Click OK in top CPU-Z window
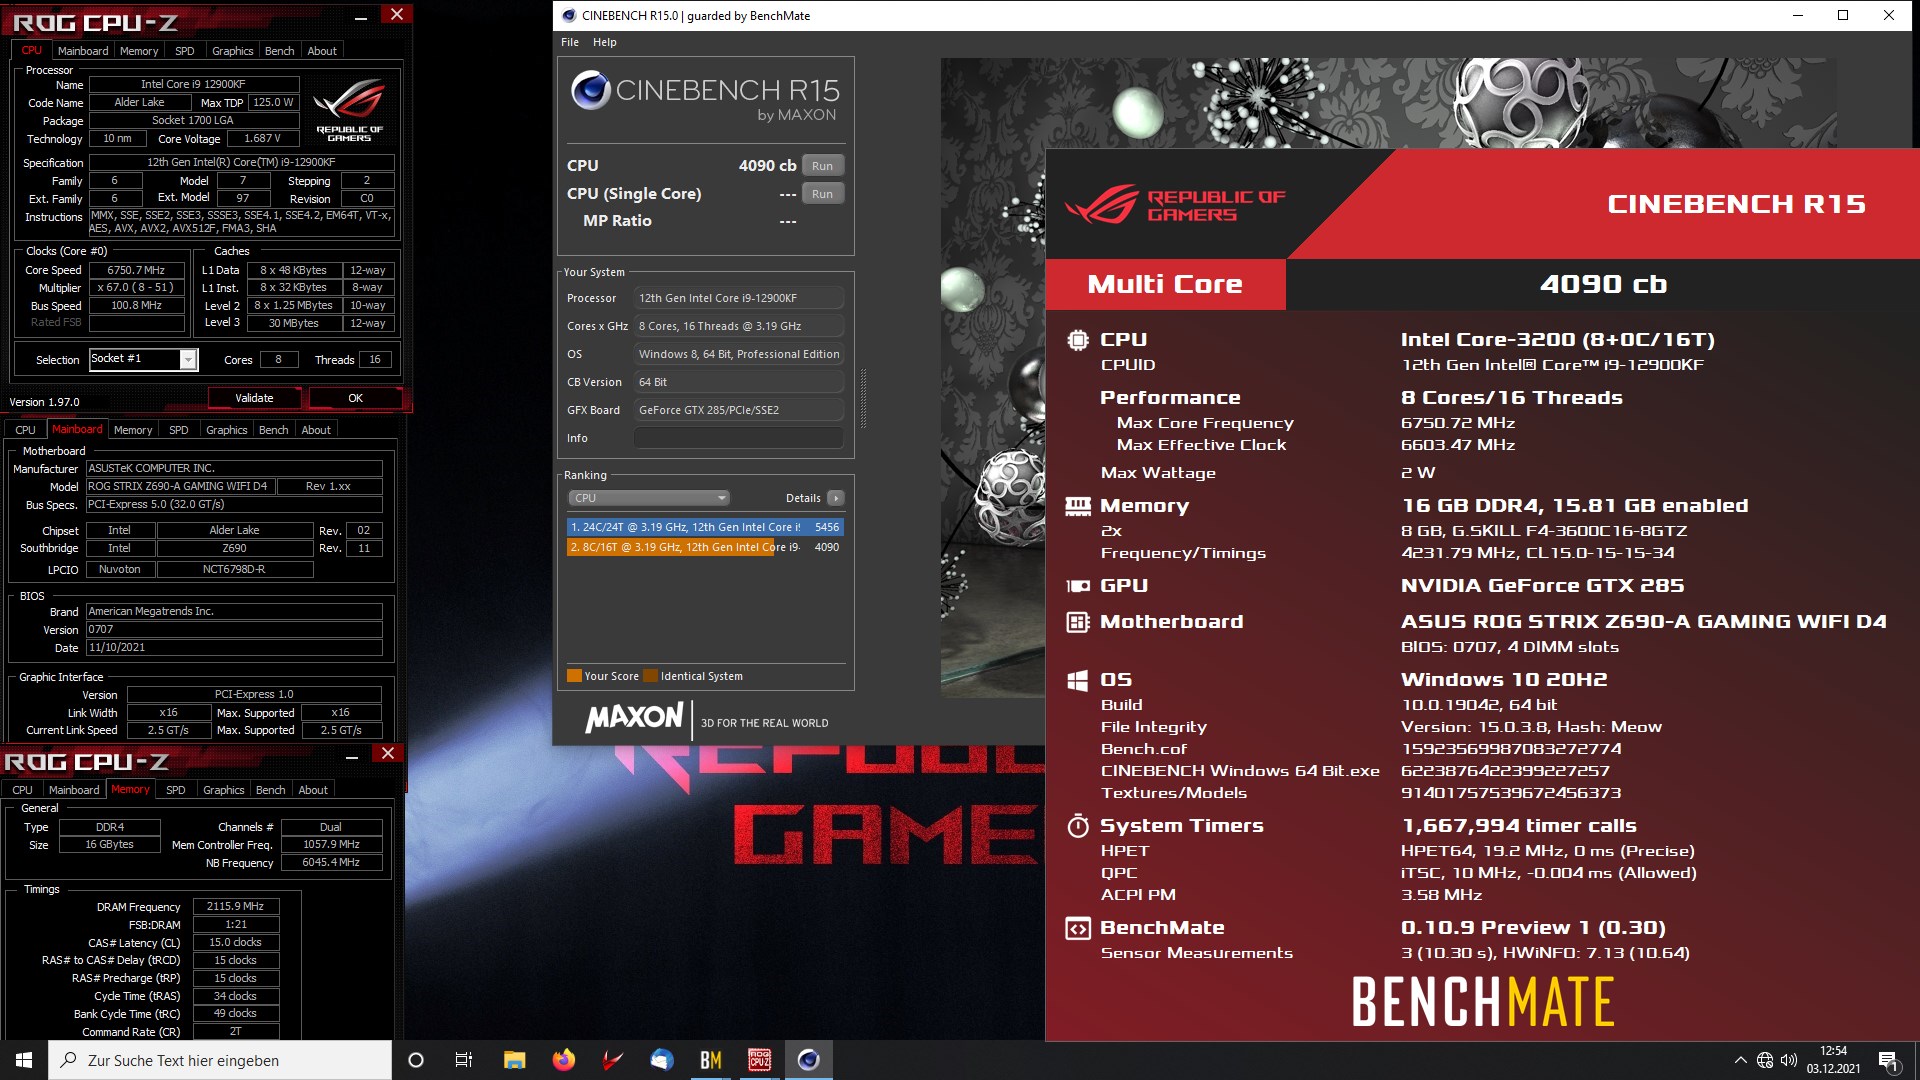The height and width of the screenshot is (1080, 1920). tap(355, 398)
